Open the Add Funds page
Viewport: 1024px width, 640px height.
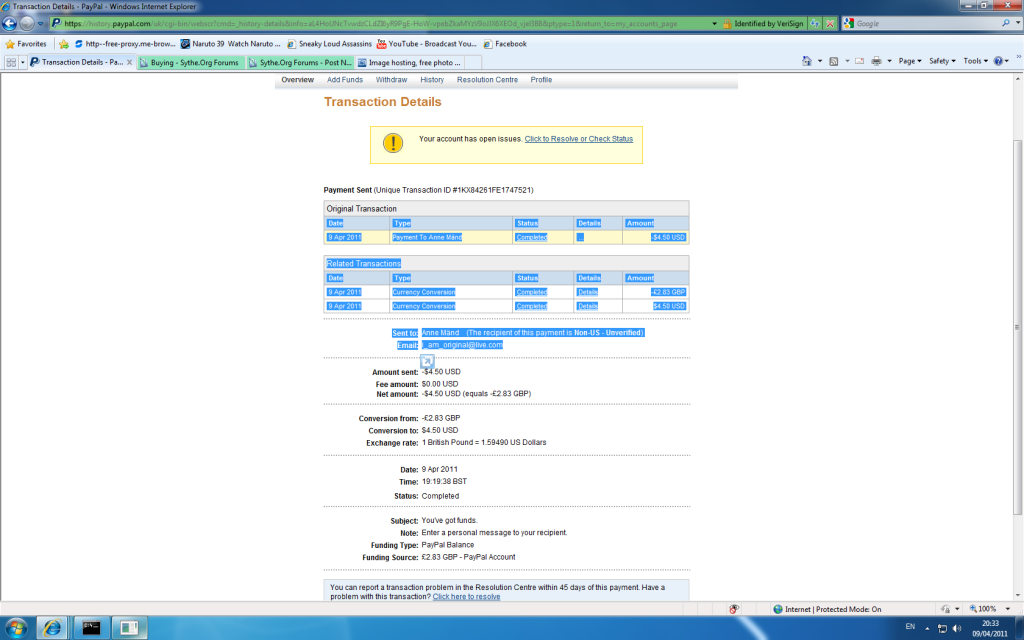click(x=345, y=80)
